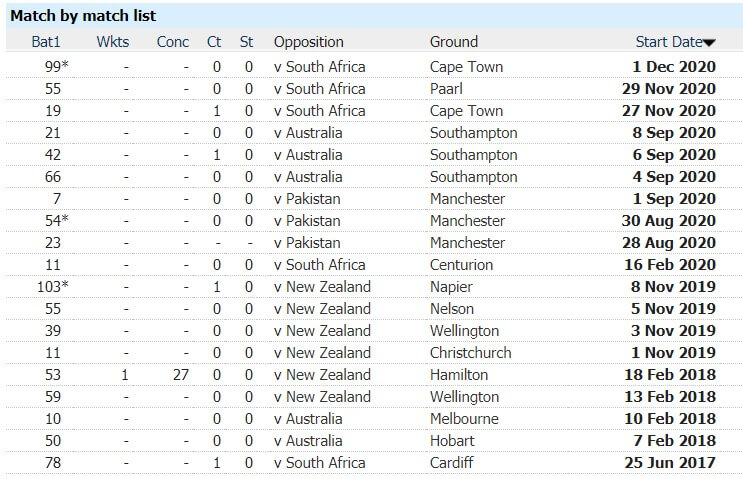Open the 8 Nov 2019 Napier match
The width and height of the screenshot is (743, 479).
pyautogui.click(x=673, y=287)
